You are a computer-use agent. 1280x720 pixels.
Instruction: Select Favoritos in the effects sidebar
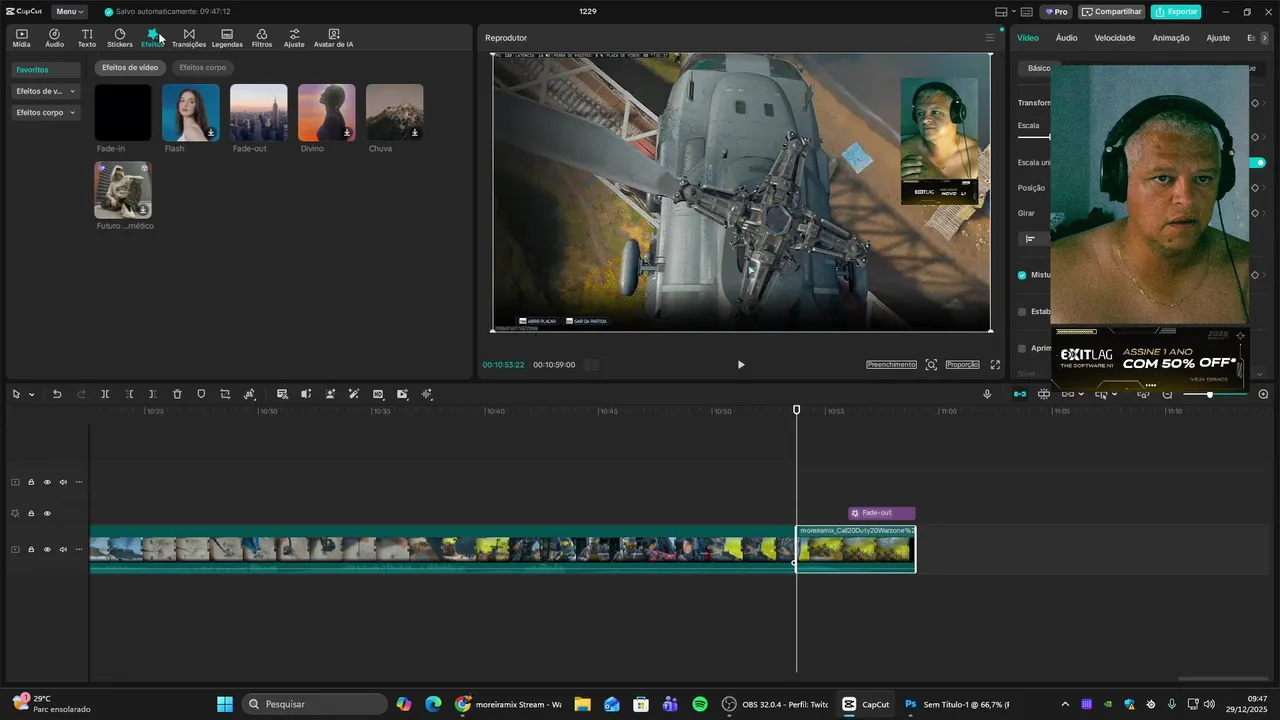[x=46, y=70]
